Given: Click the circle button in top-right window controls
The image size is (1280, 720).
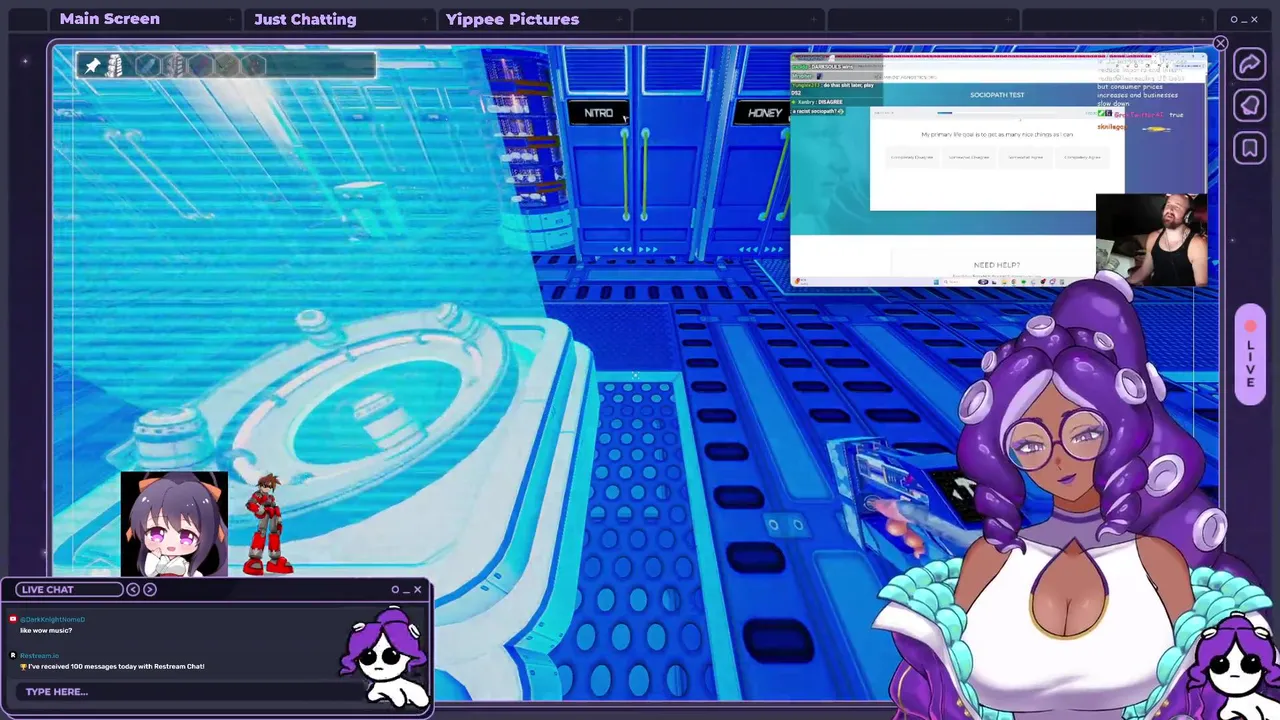Looking at the screenshot, I should 1234,19.
